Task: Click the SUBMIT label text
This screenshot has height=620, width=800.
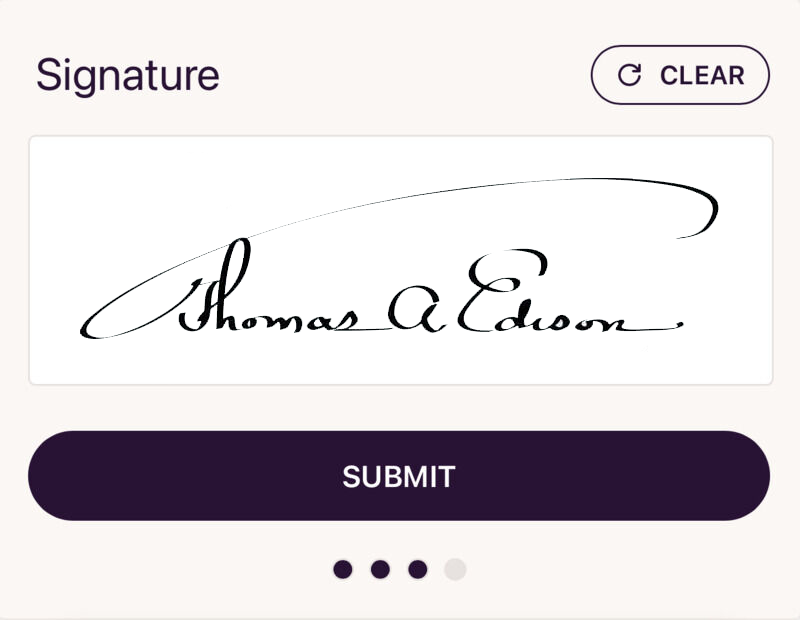Action: click(x=399, y=476)
